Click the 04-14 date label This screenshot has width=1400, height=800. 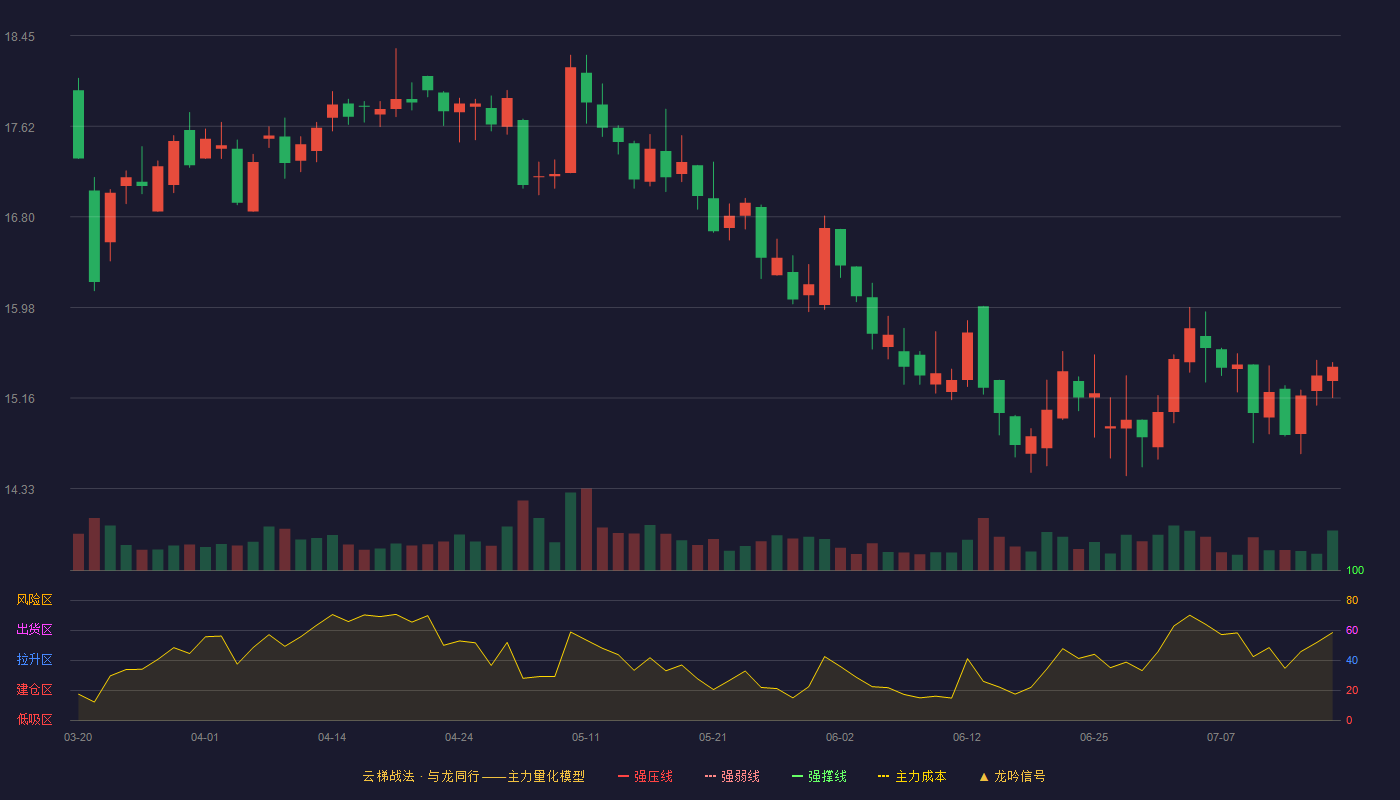[332, 737]
